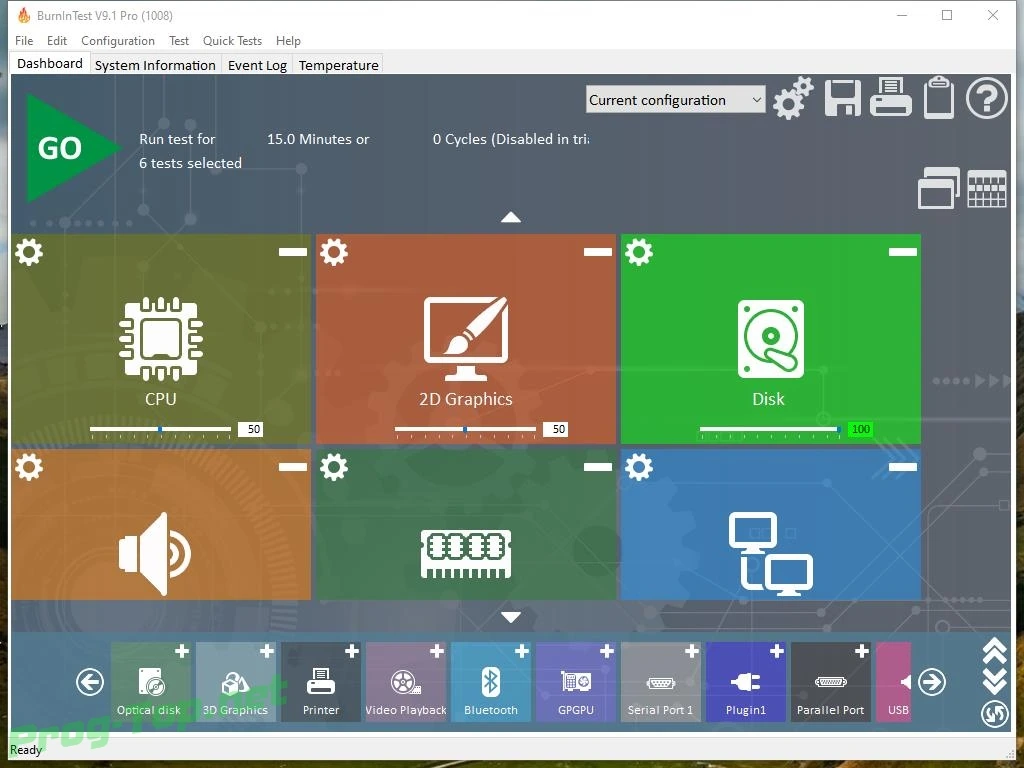
Task: Add the Bluetooth test
Action: pyautogui.click(x=522, y=651)
